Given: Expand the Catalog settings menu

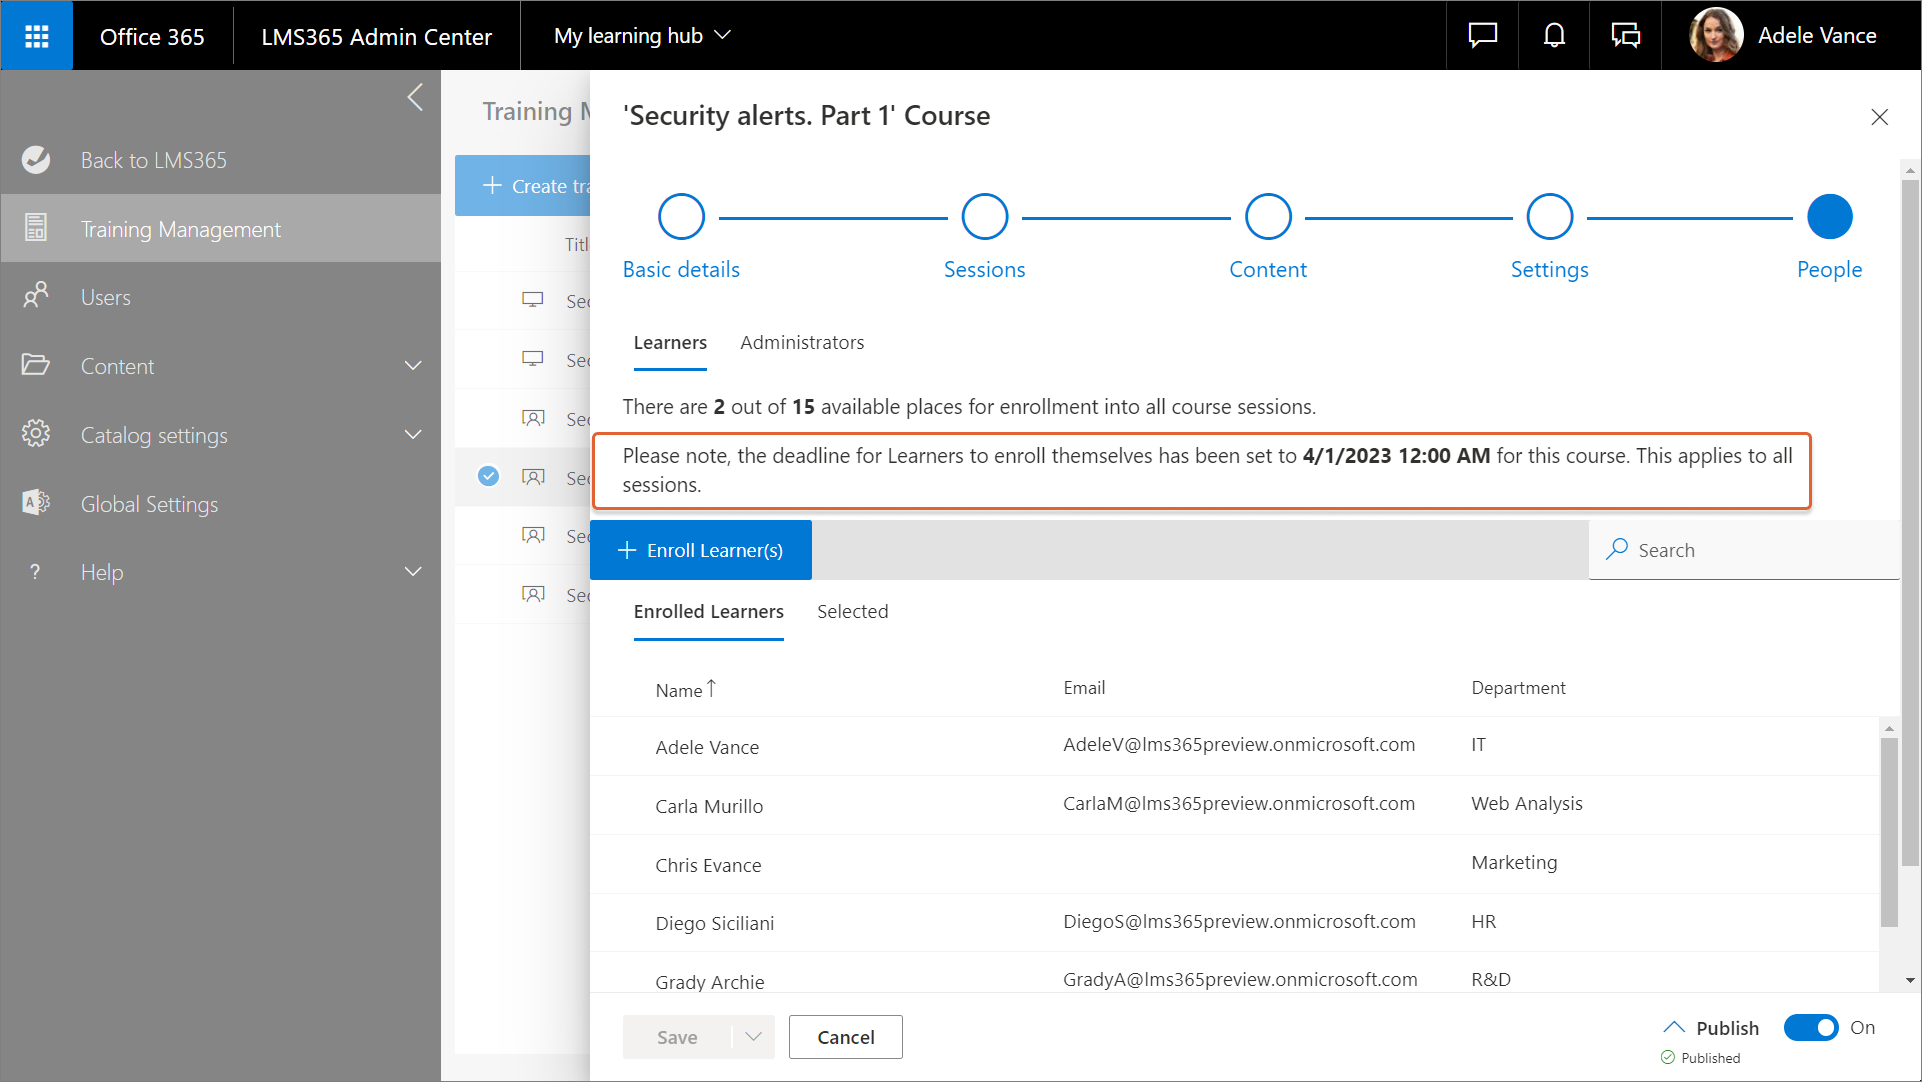Looking at the screenshot, I should click(413, 435).
